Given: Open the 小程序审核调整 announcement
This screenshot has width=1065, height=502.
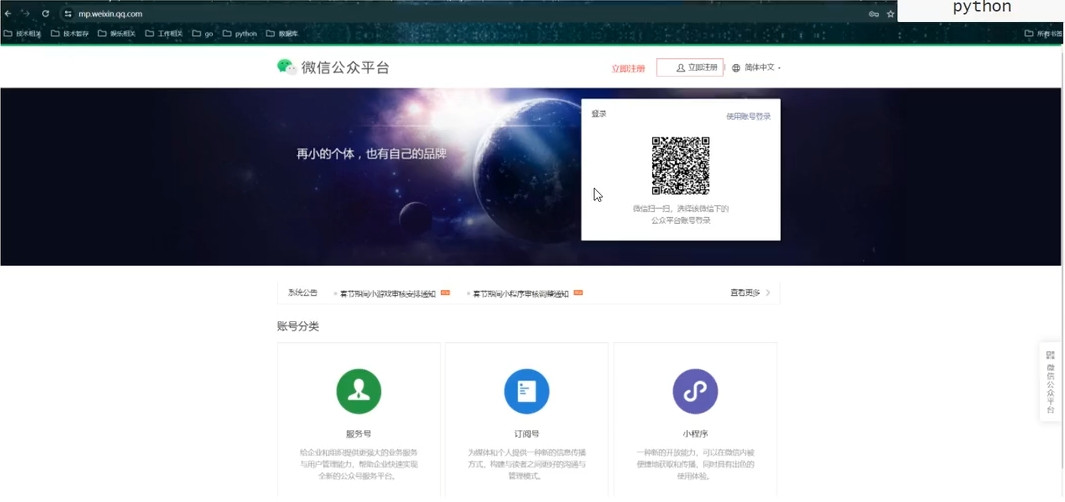Looking at the screenshot, I should [521, 293].
